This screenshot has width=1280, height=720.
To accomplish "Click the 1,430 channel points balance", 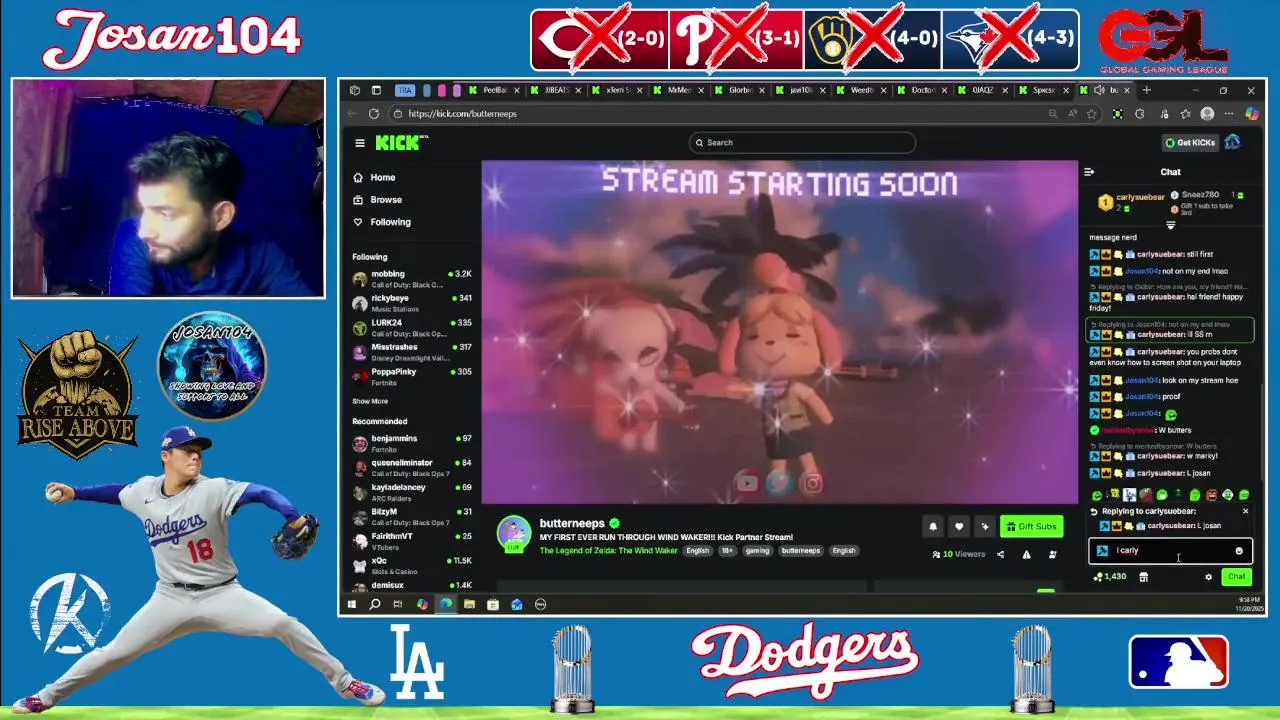I will point(1110,577).
